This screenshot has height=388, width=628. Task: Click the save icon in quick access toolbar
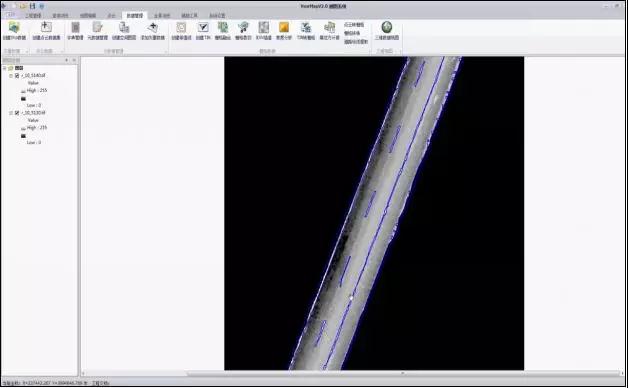[x=32, y=6]
